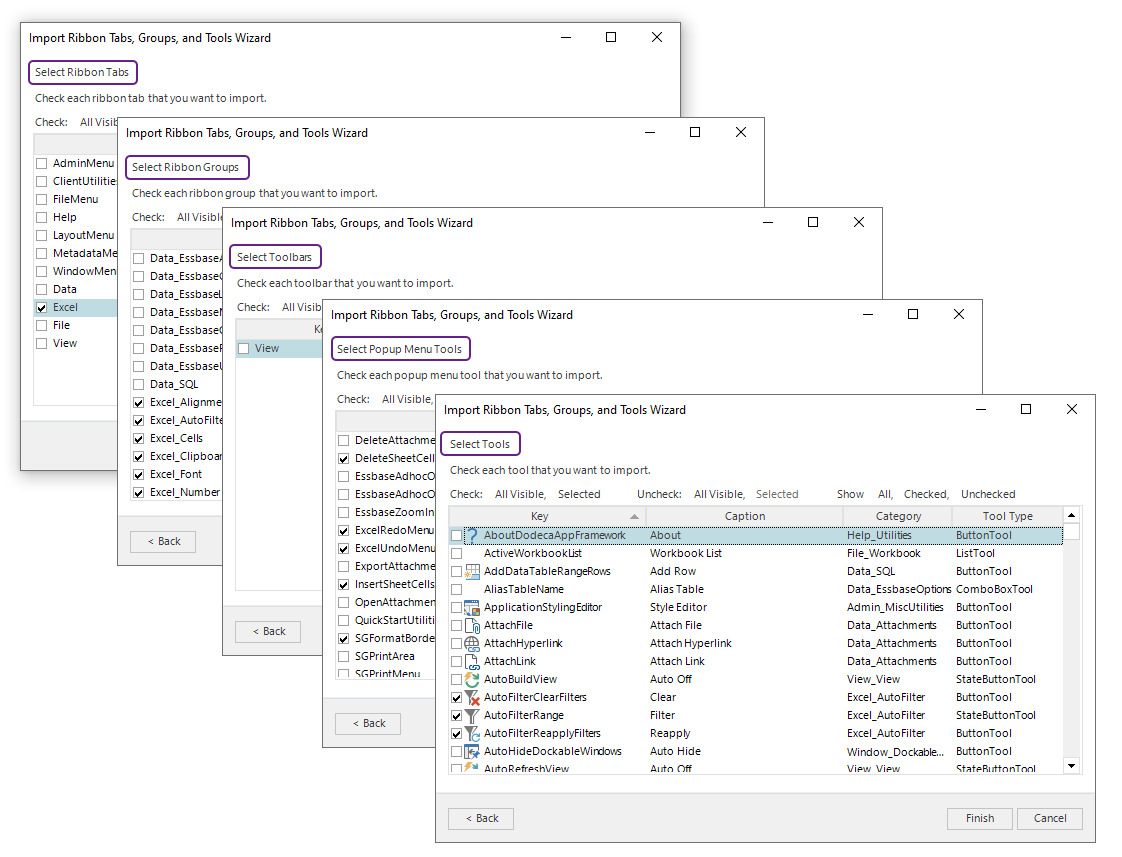The width and height of the screenshot is (1122, 857).
Task: Uncheck Excel in the Select Ribbon Tabs window
Action: coord(42,308)
